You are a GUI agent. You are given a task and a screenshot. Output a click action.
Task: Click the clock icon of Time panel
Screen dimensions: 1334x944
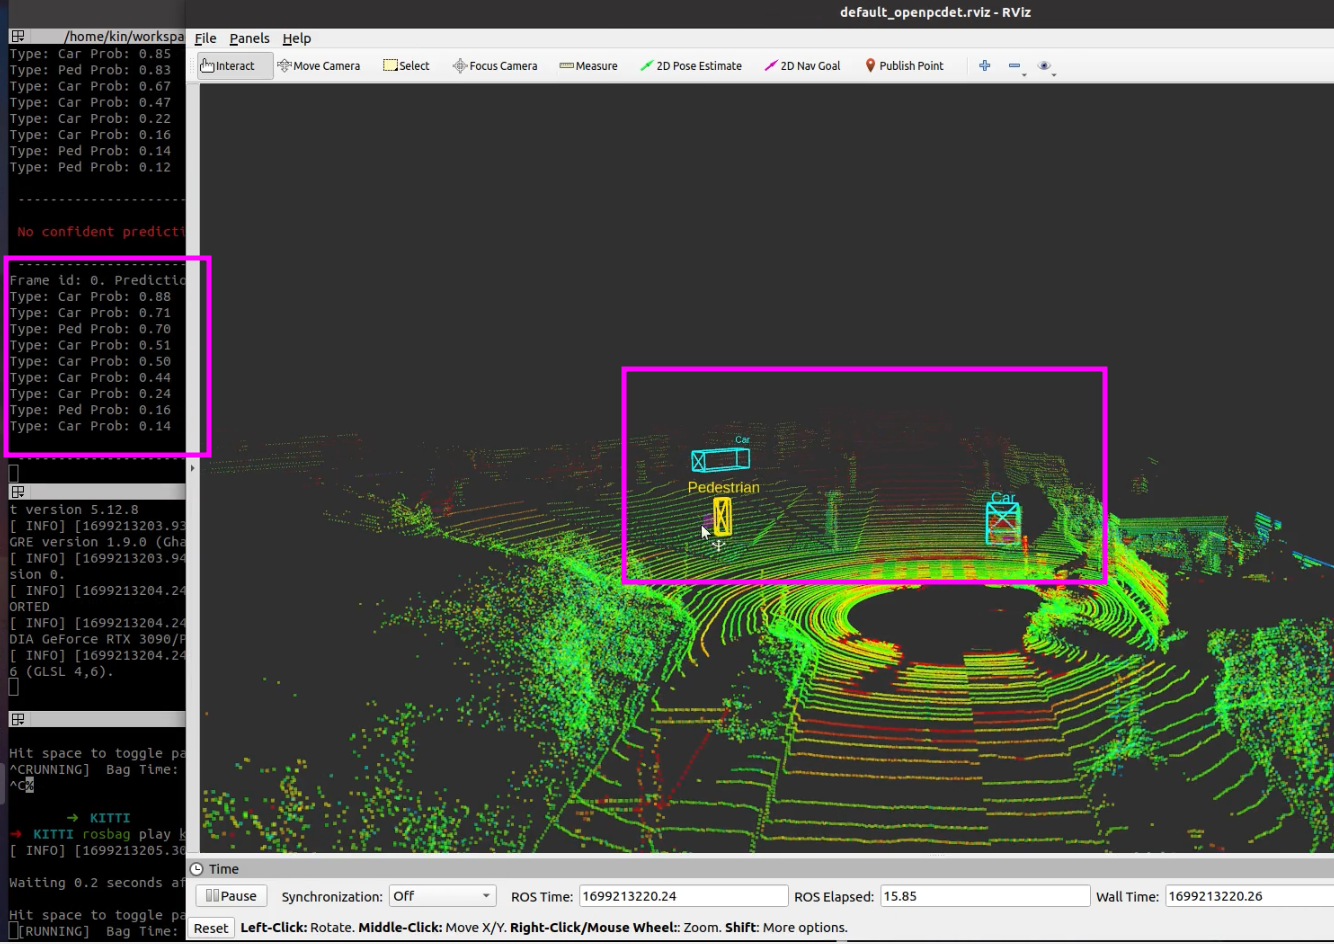[197, 869]
